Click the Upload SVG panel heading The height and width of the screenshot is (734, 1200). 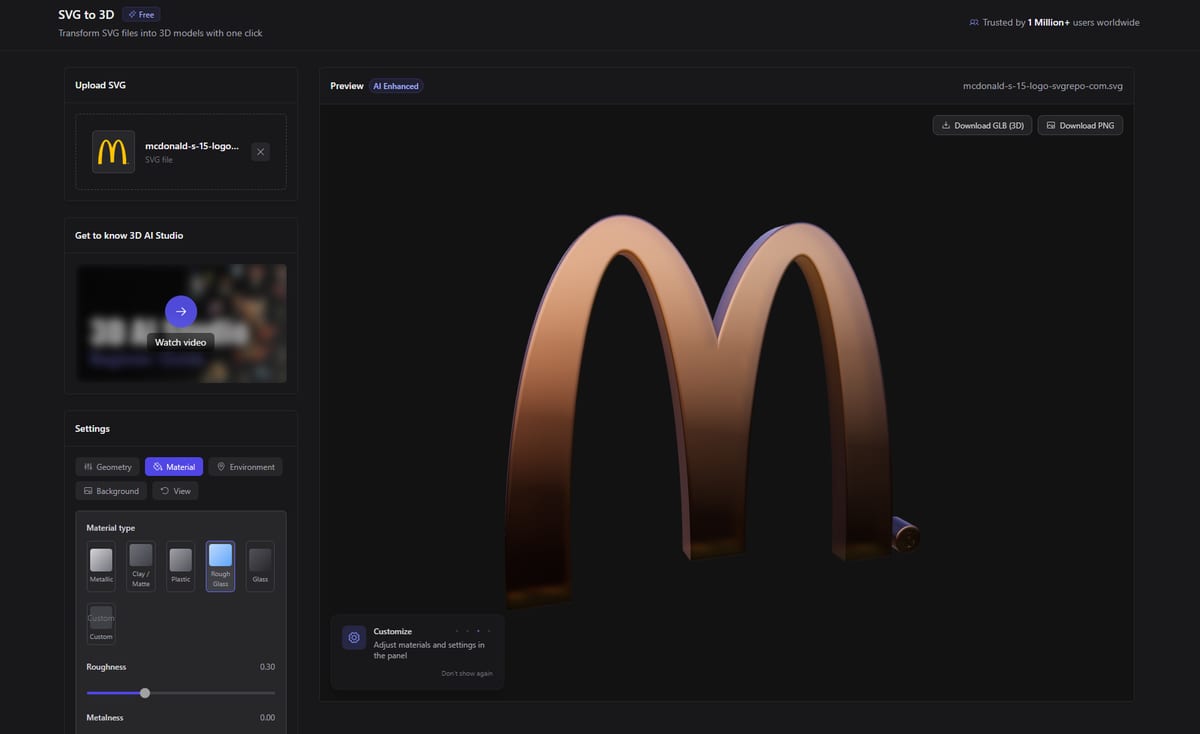coord(100,85)
